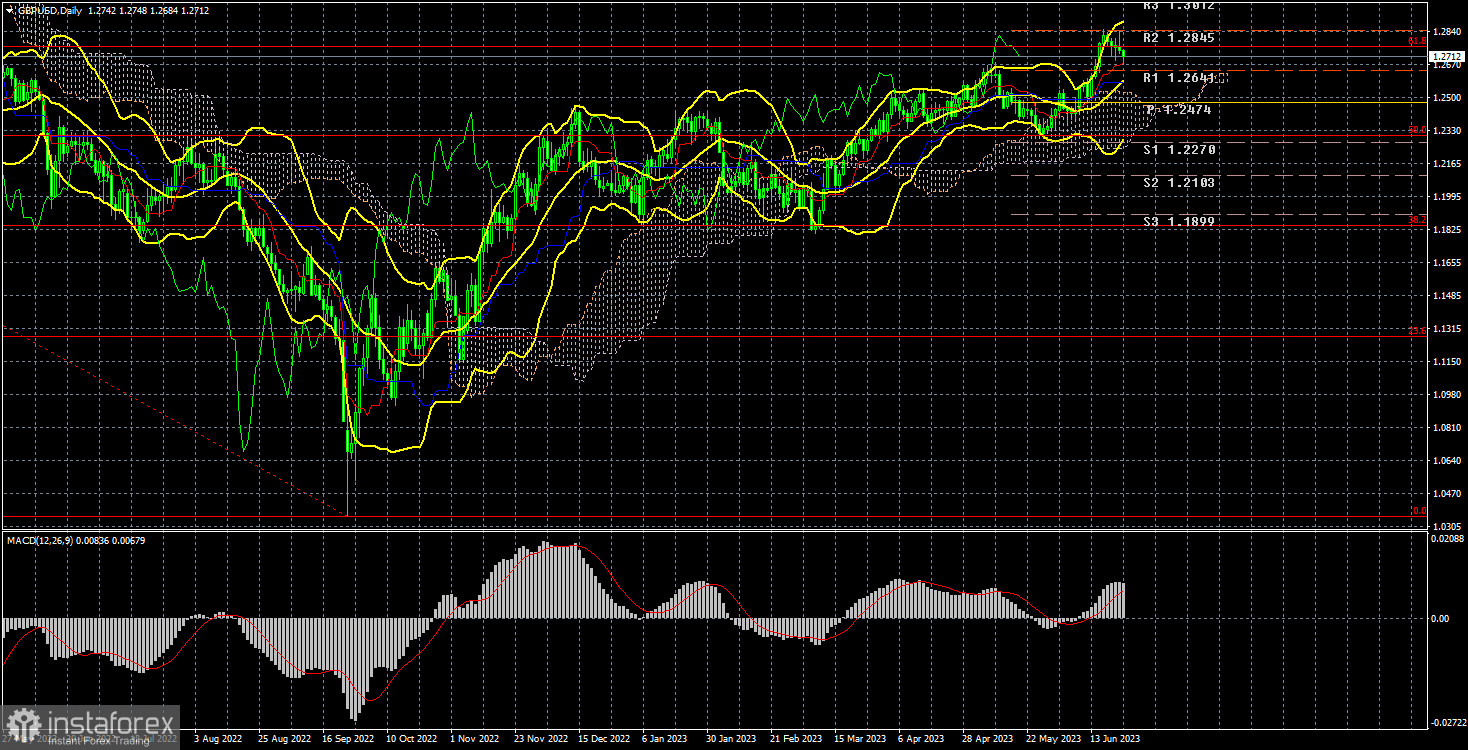Screen dimensions: 1468x750
Task: Select the S1 1.2270 support label
Action: click(x=1180, y=149)
